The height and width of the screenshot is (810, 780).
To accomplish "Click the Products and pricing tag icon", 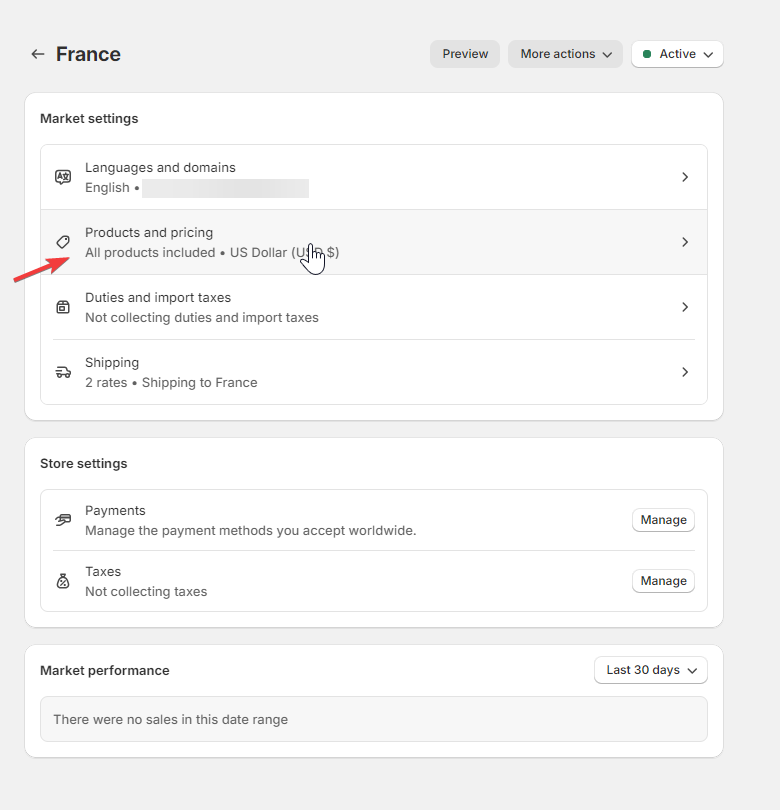I will coord(63,242).
